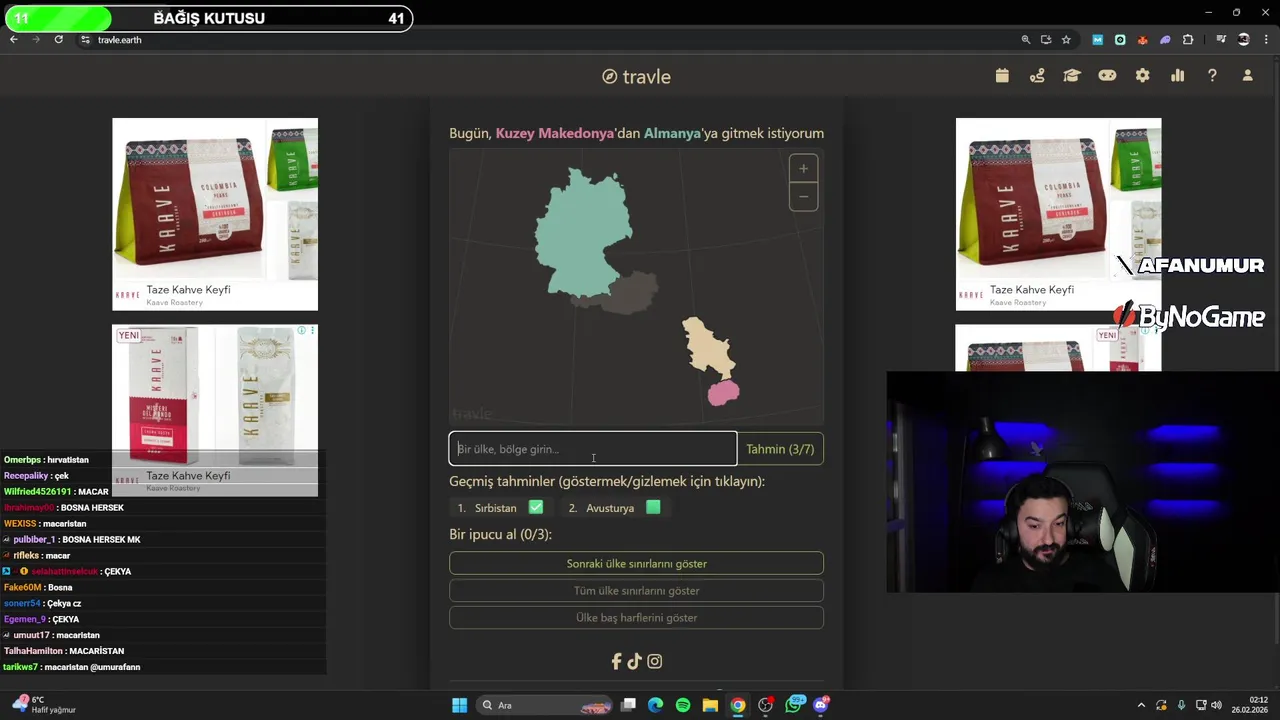Click the Serbia shape on the map

(707, 350)
